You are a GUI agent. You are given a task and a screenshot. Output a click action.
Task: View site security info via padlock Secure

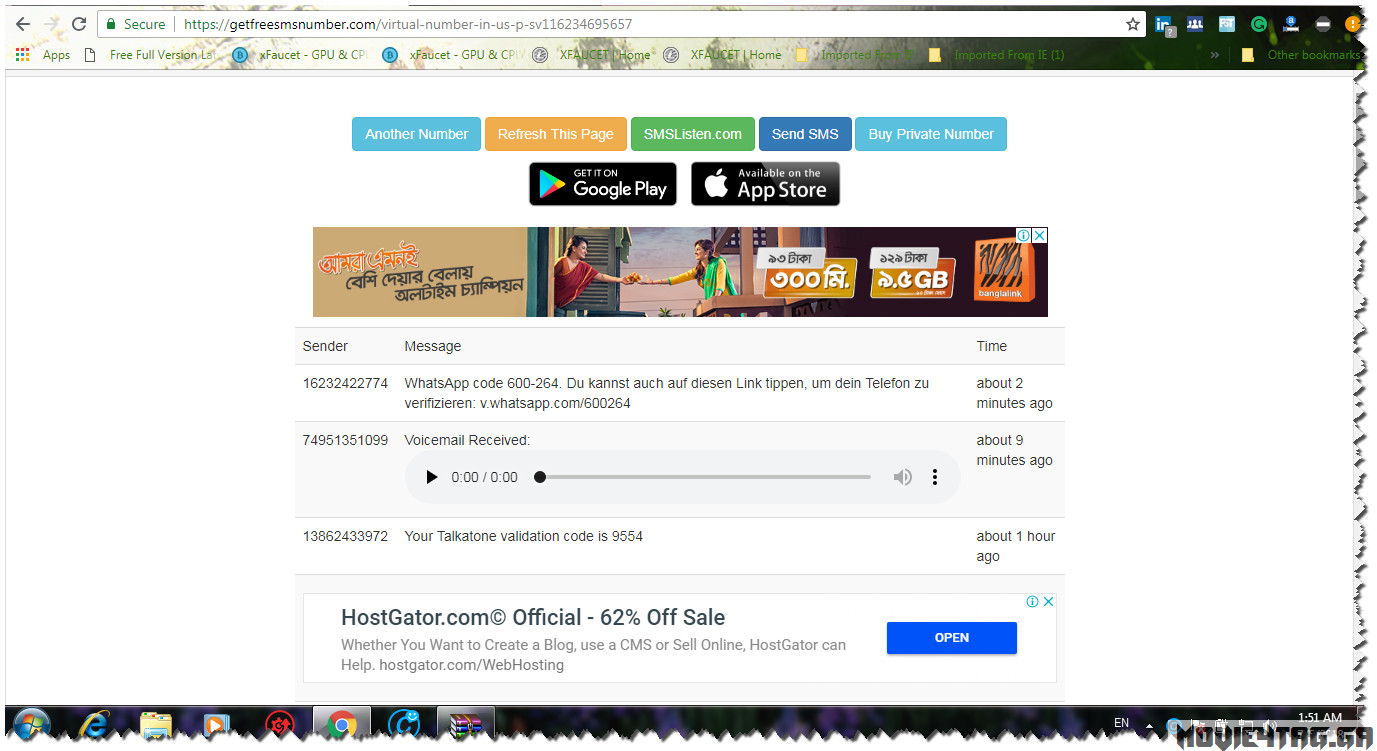point(135,24)
